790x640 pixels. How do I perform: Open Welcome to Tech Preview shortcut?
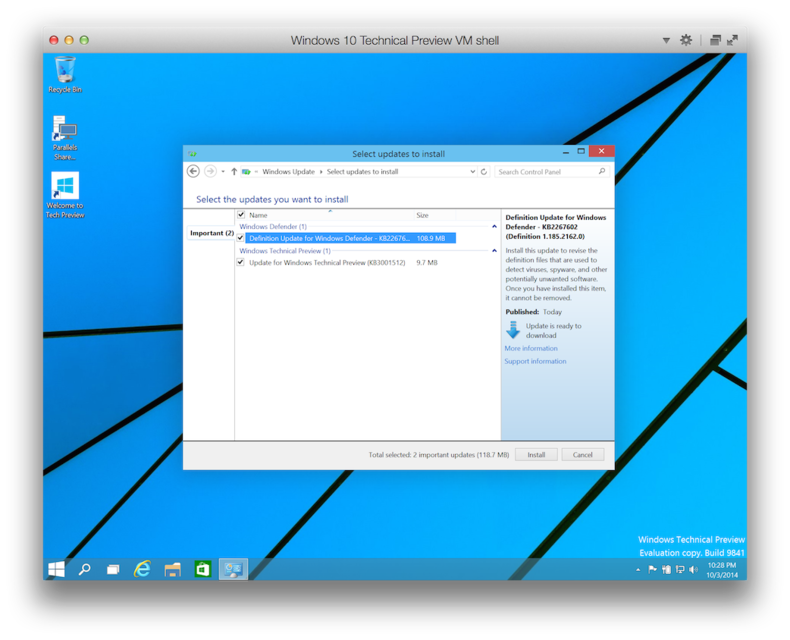(65, 195)
